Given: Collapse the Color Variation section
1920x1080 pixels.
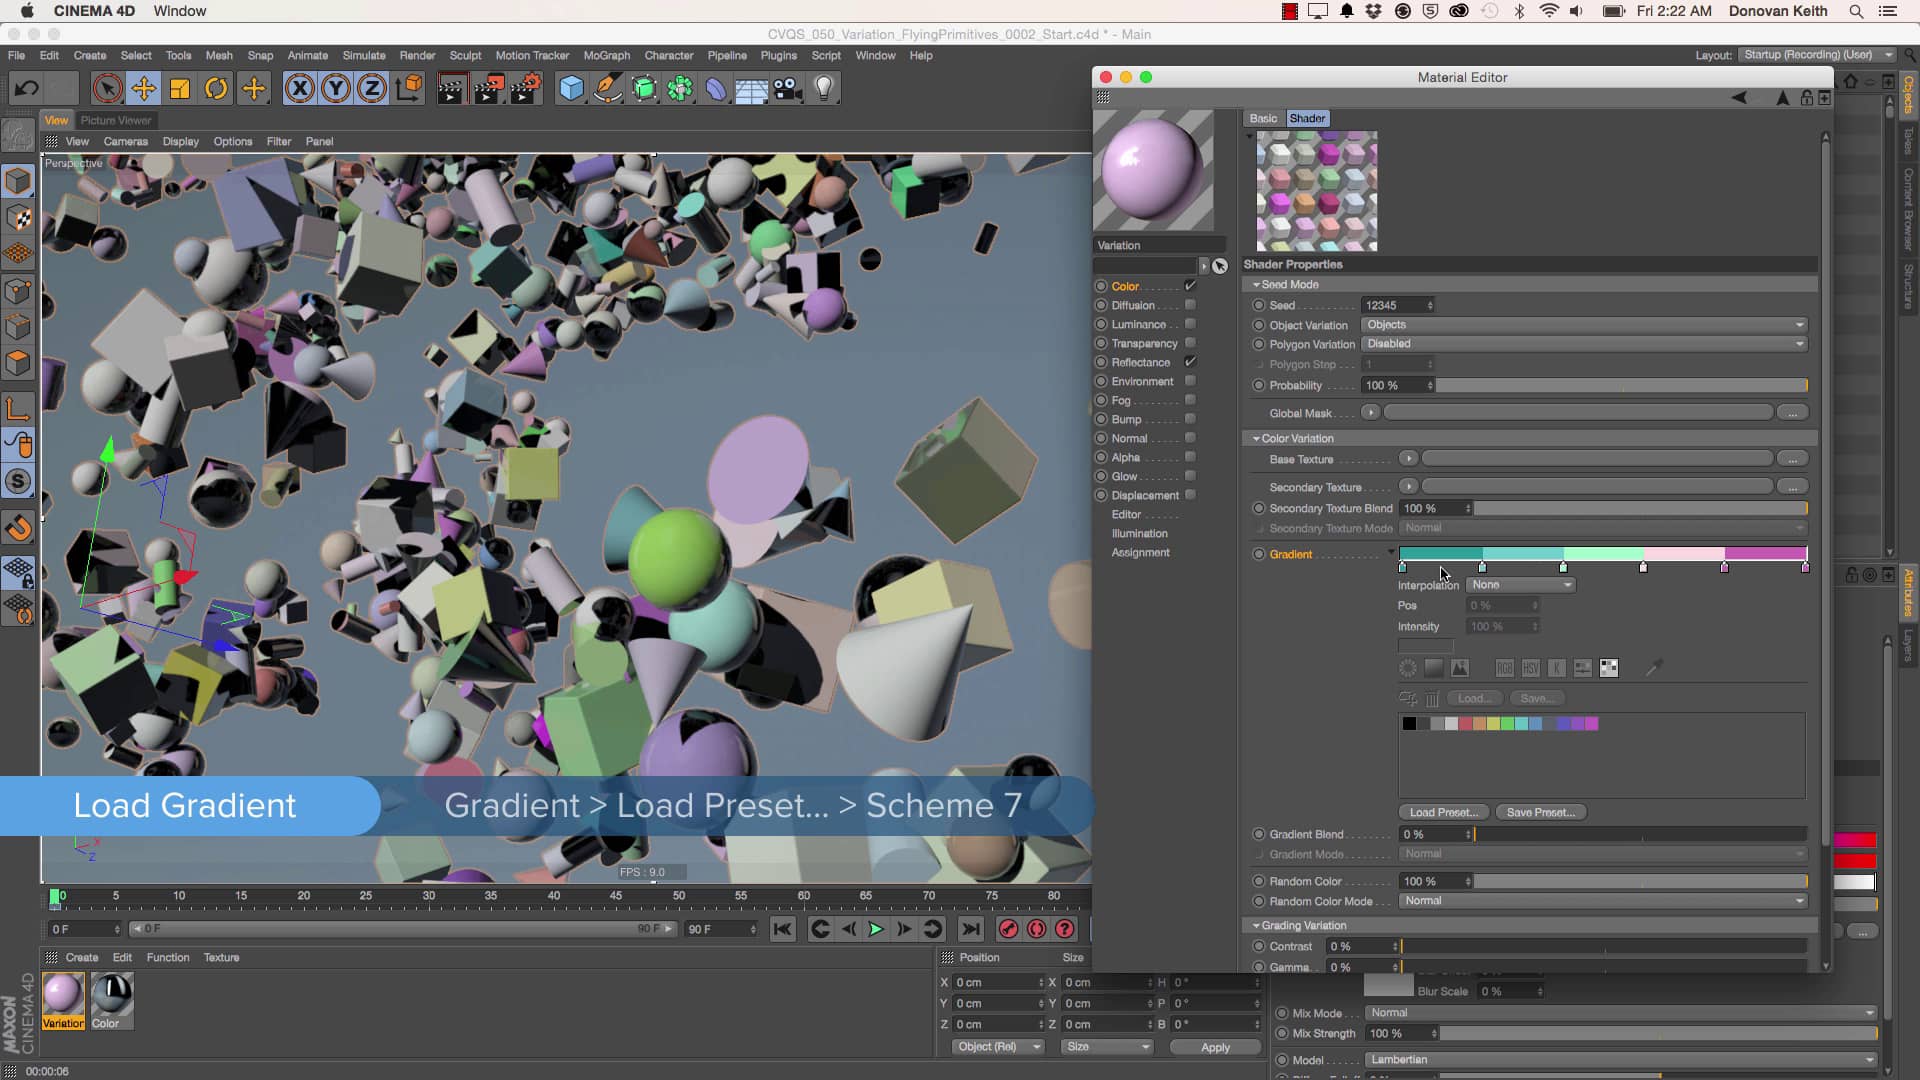Looking at the screenshot, I should (1256, 438).
